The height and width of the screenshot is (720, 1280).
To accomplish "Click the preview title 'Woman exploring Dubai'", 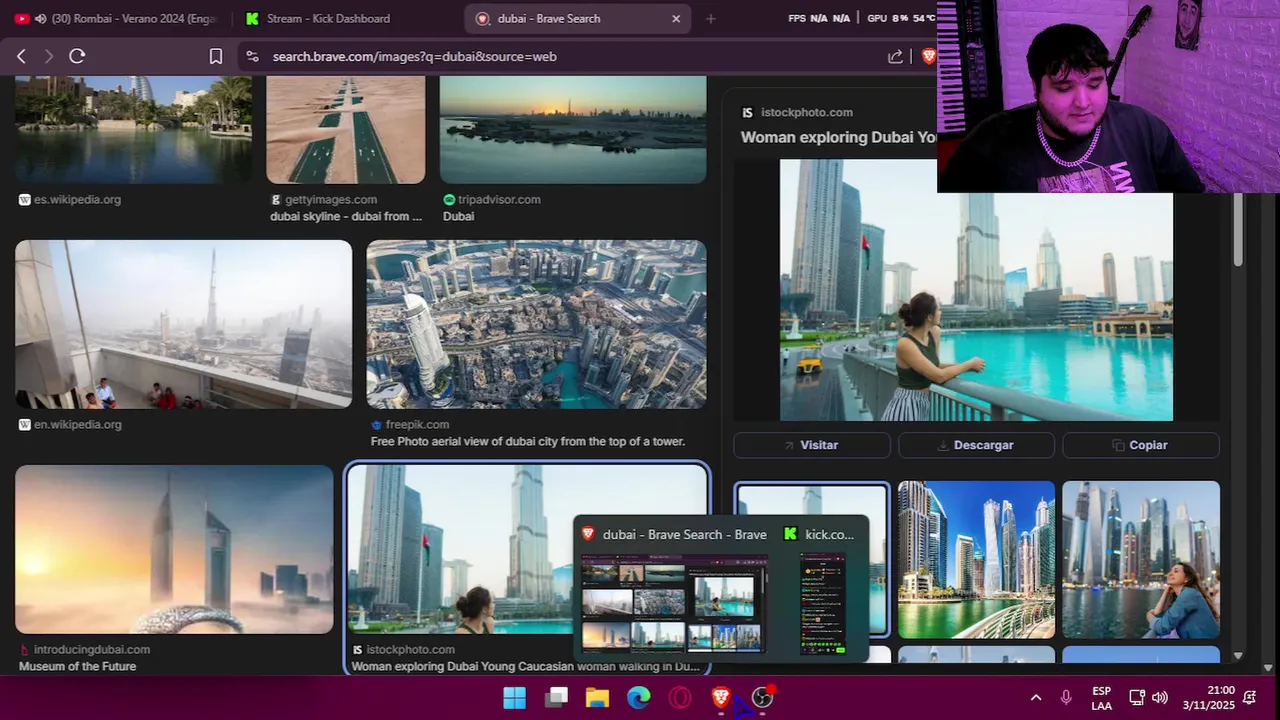I will [x=838, y=138].
